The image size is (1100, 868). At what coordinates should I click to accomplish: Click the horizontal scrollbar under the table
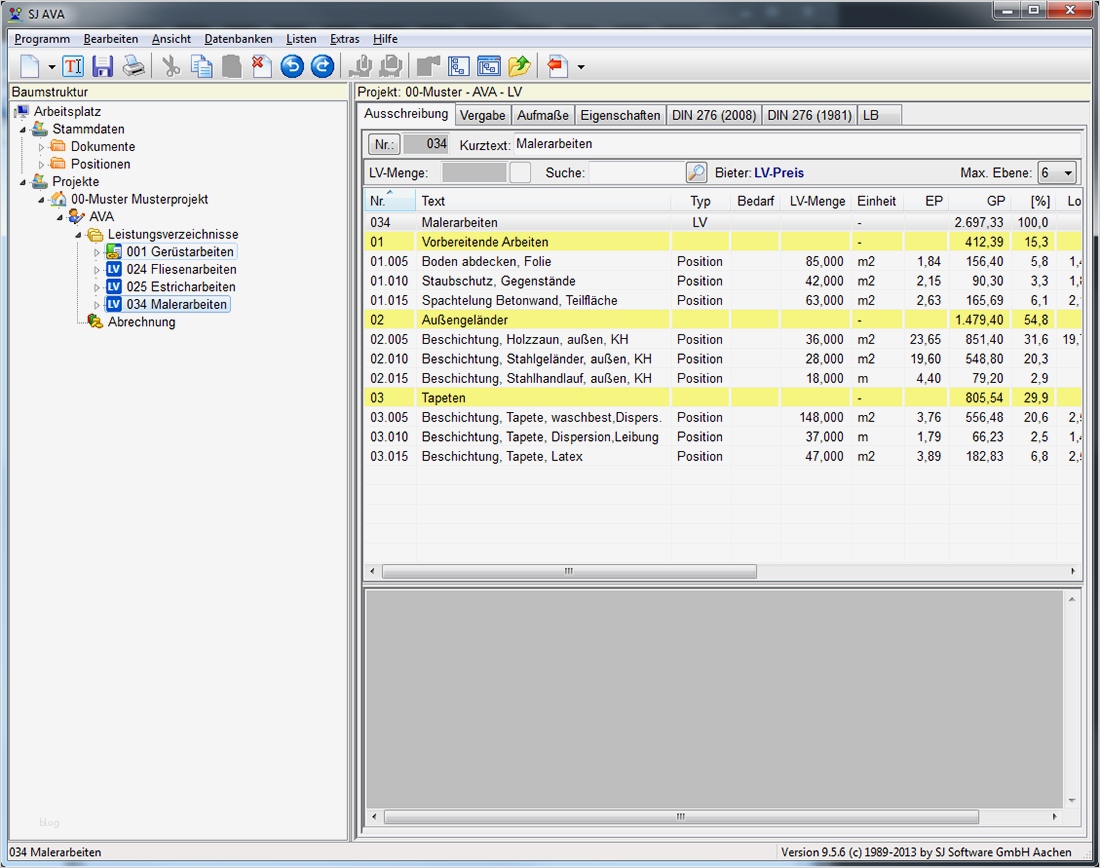tap(568, 572)
